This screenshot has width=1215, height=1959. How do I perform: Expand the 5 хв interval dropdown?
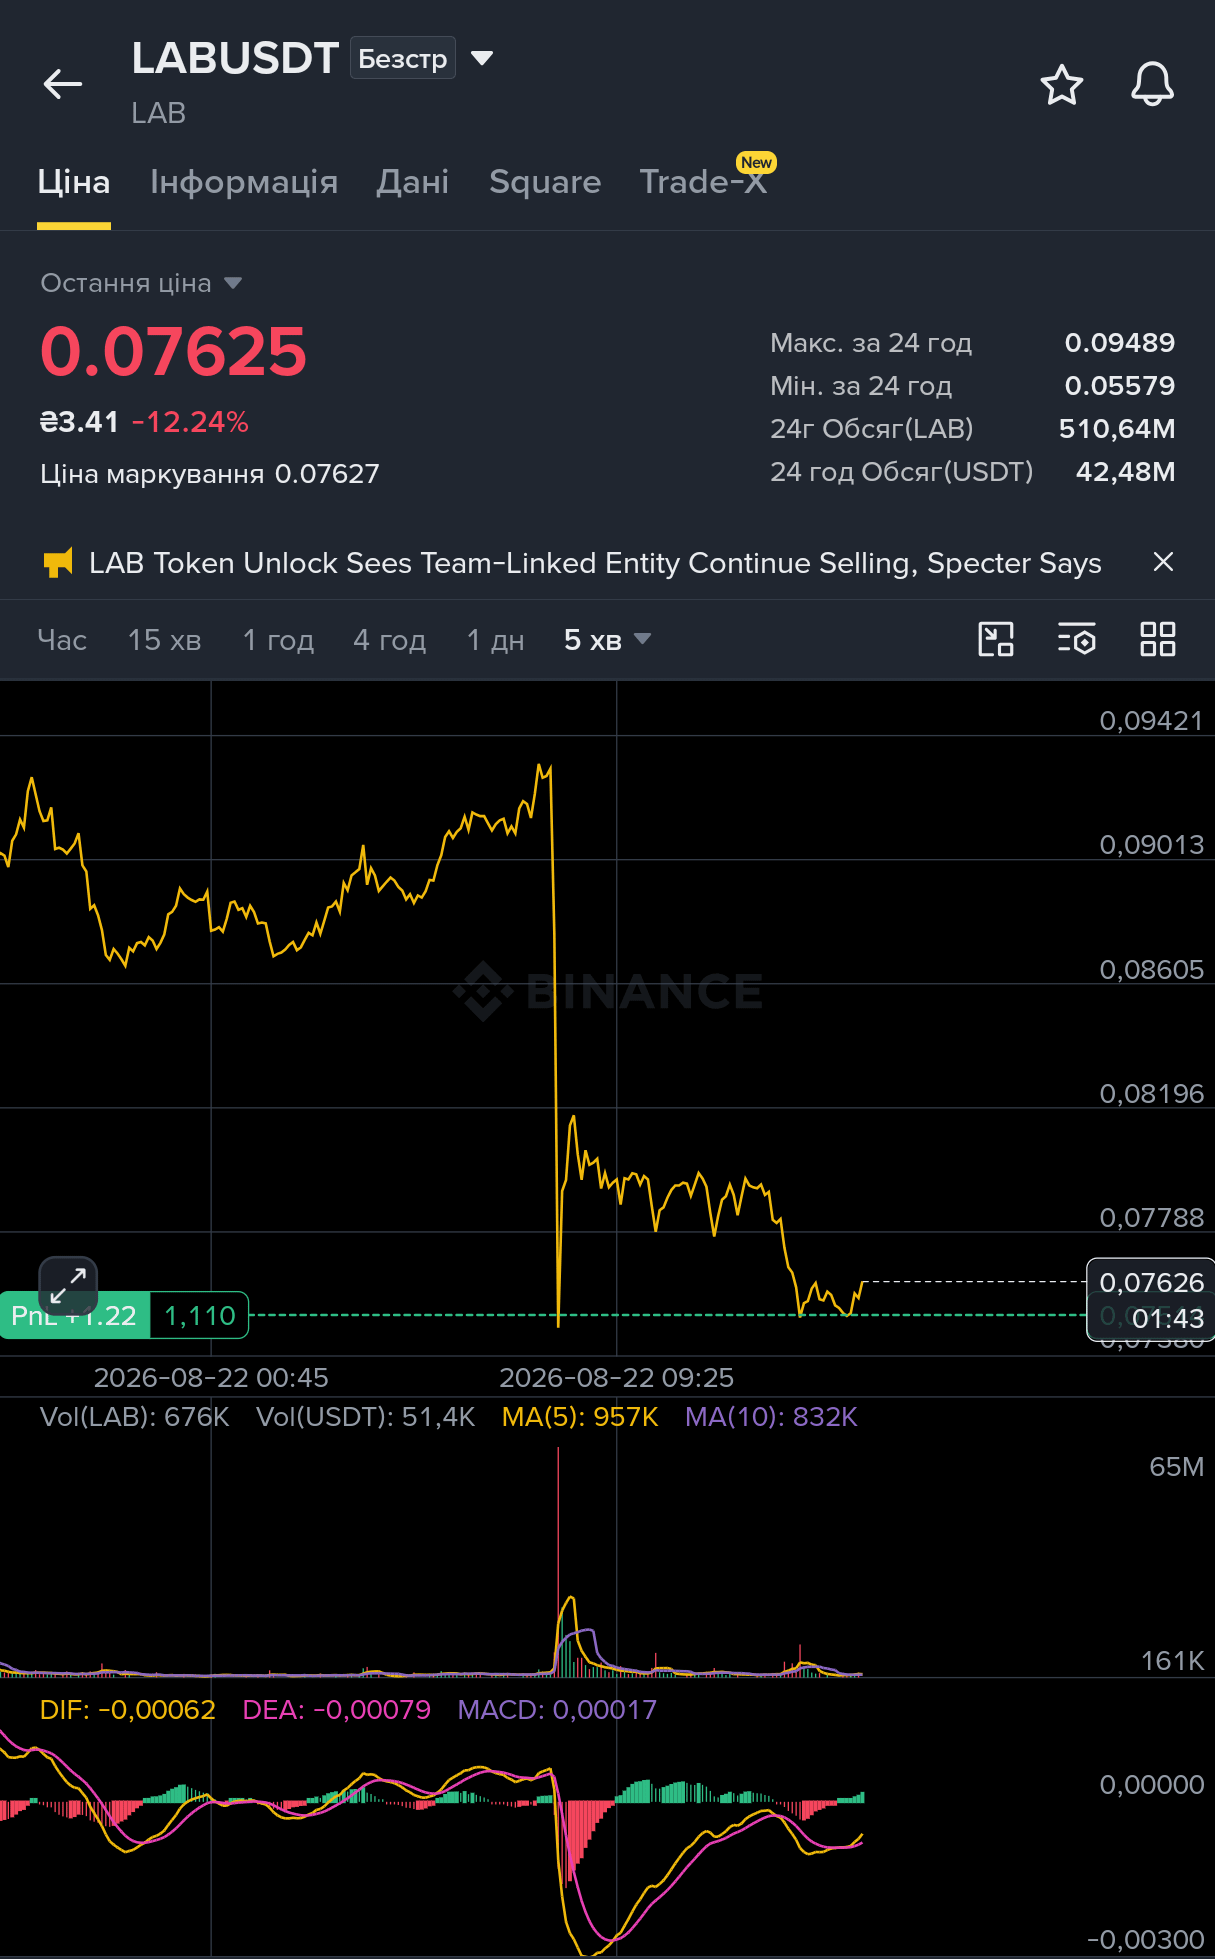607,640
